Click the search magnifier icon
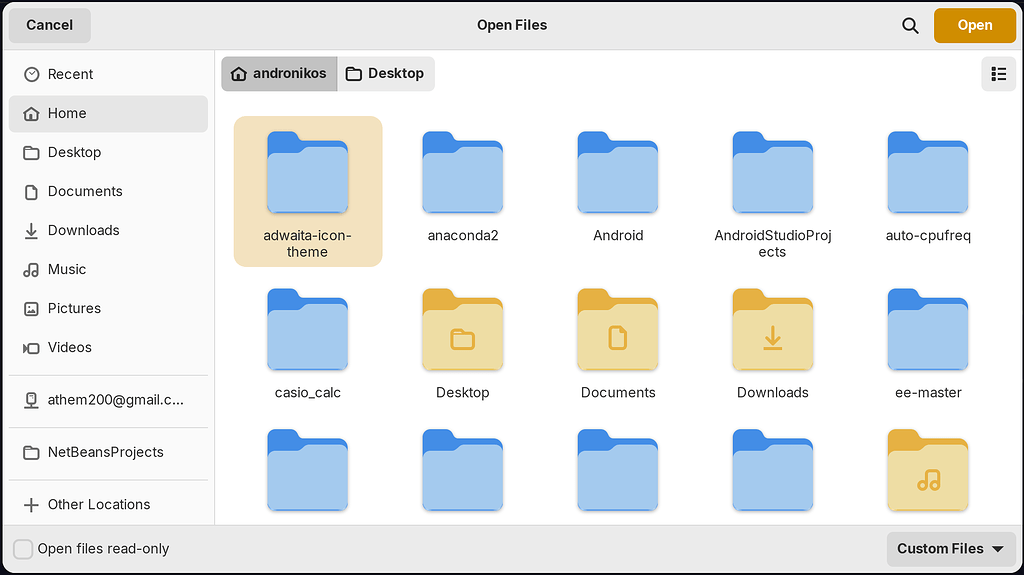 coord(910,25)
